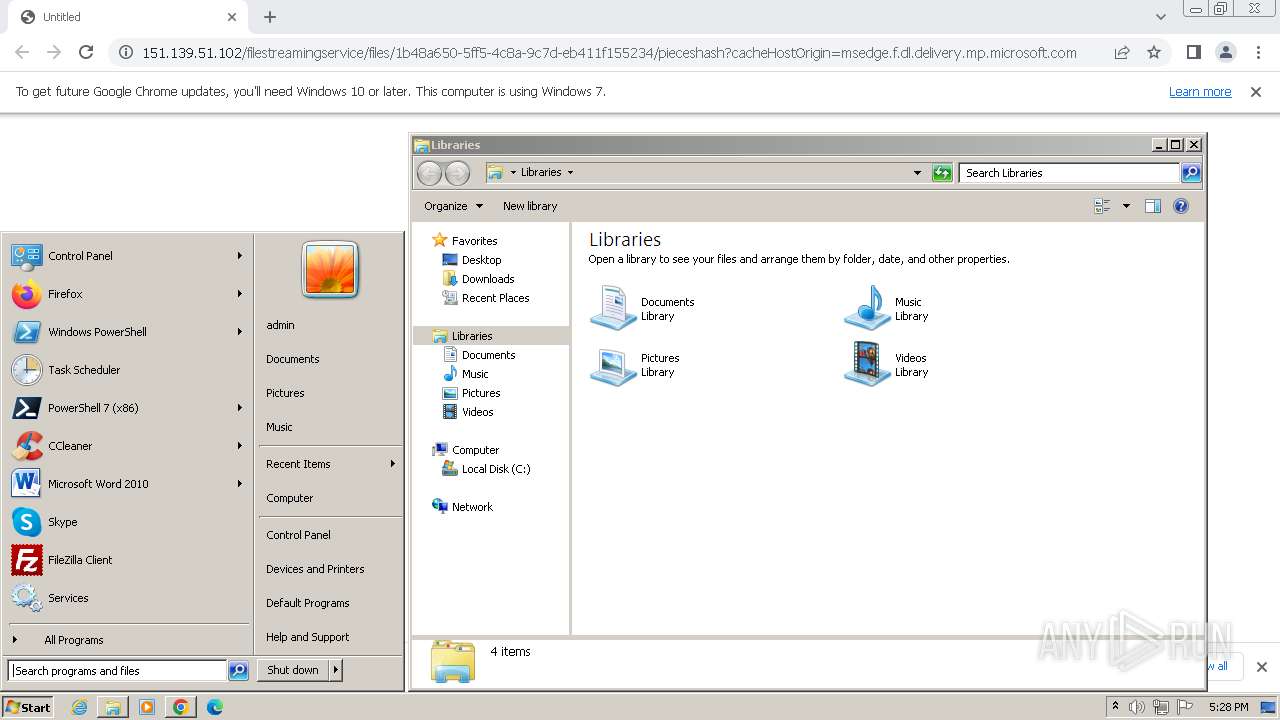
Task: Open new Chrome tab
Action: tap(270, 17)
